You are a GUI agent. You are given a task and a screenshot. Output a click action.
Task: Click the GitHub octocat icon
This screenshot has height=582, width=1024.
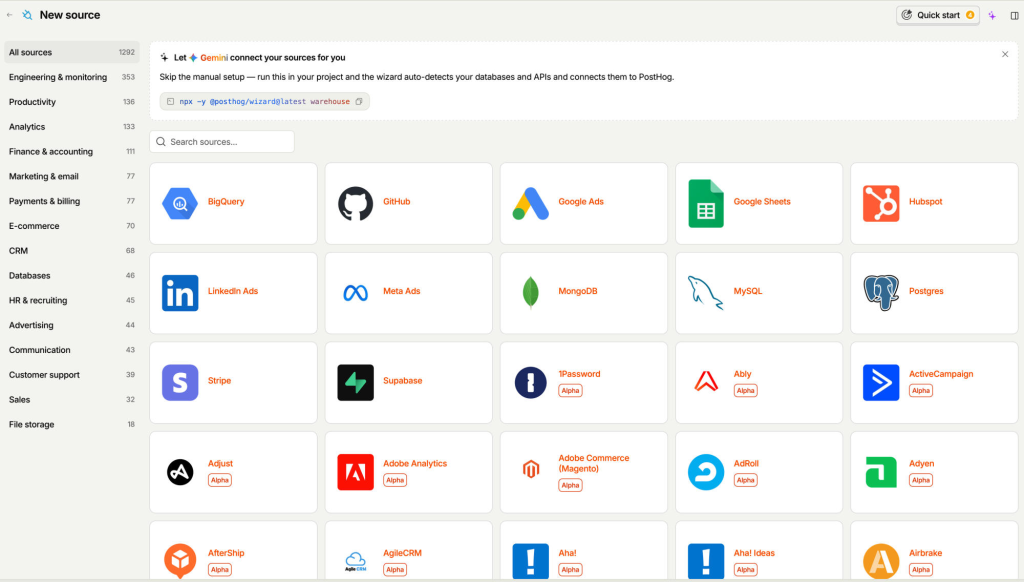(355, 203)
